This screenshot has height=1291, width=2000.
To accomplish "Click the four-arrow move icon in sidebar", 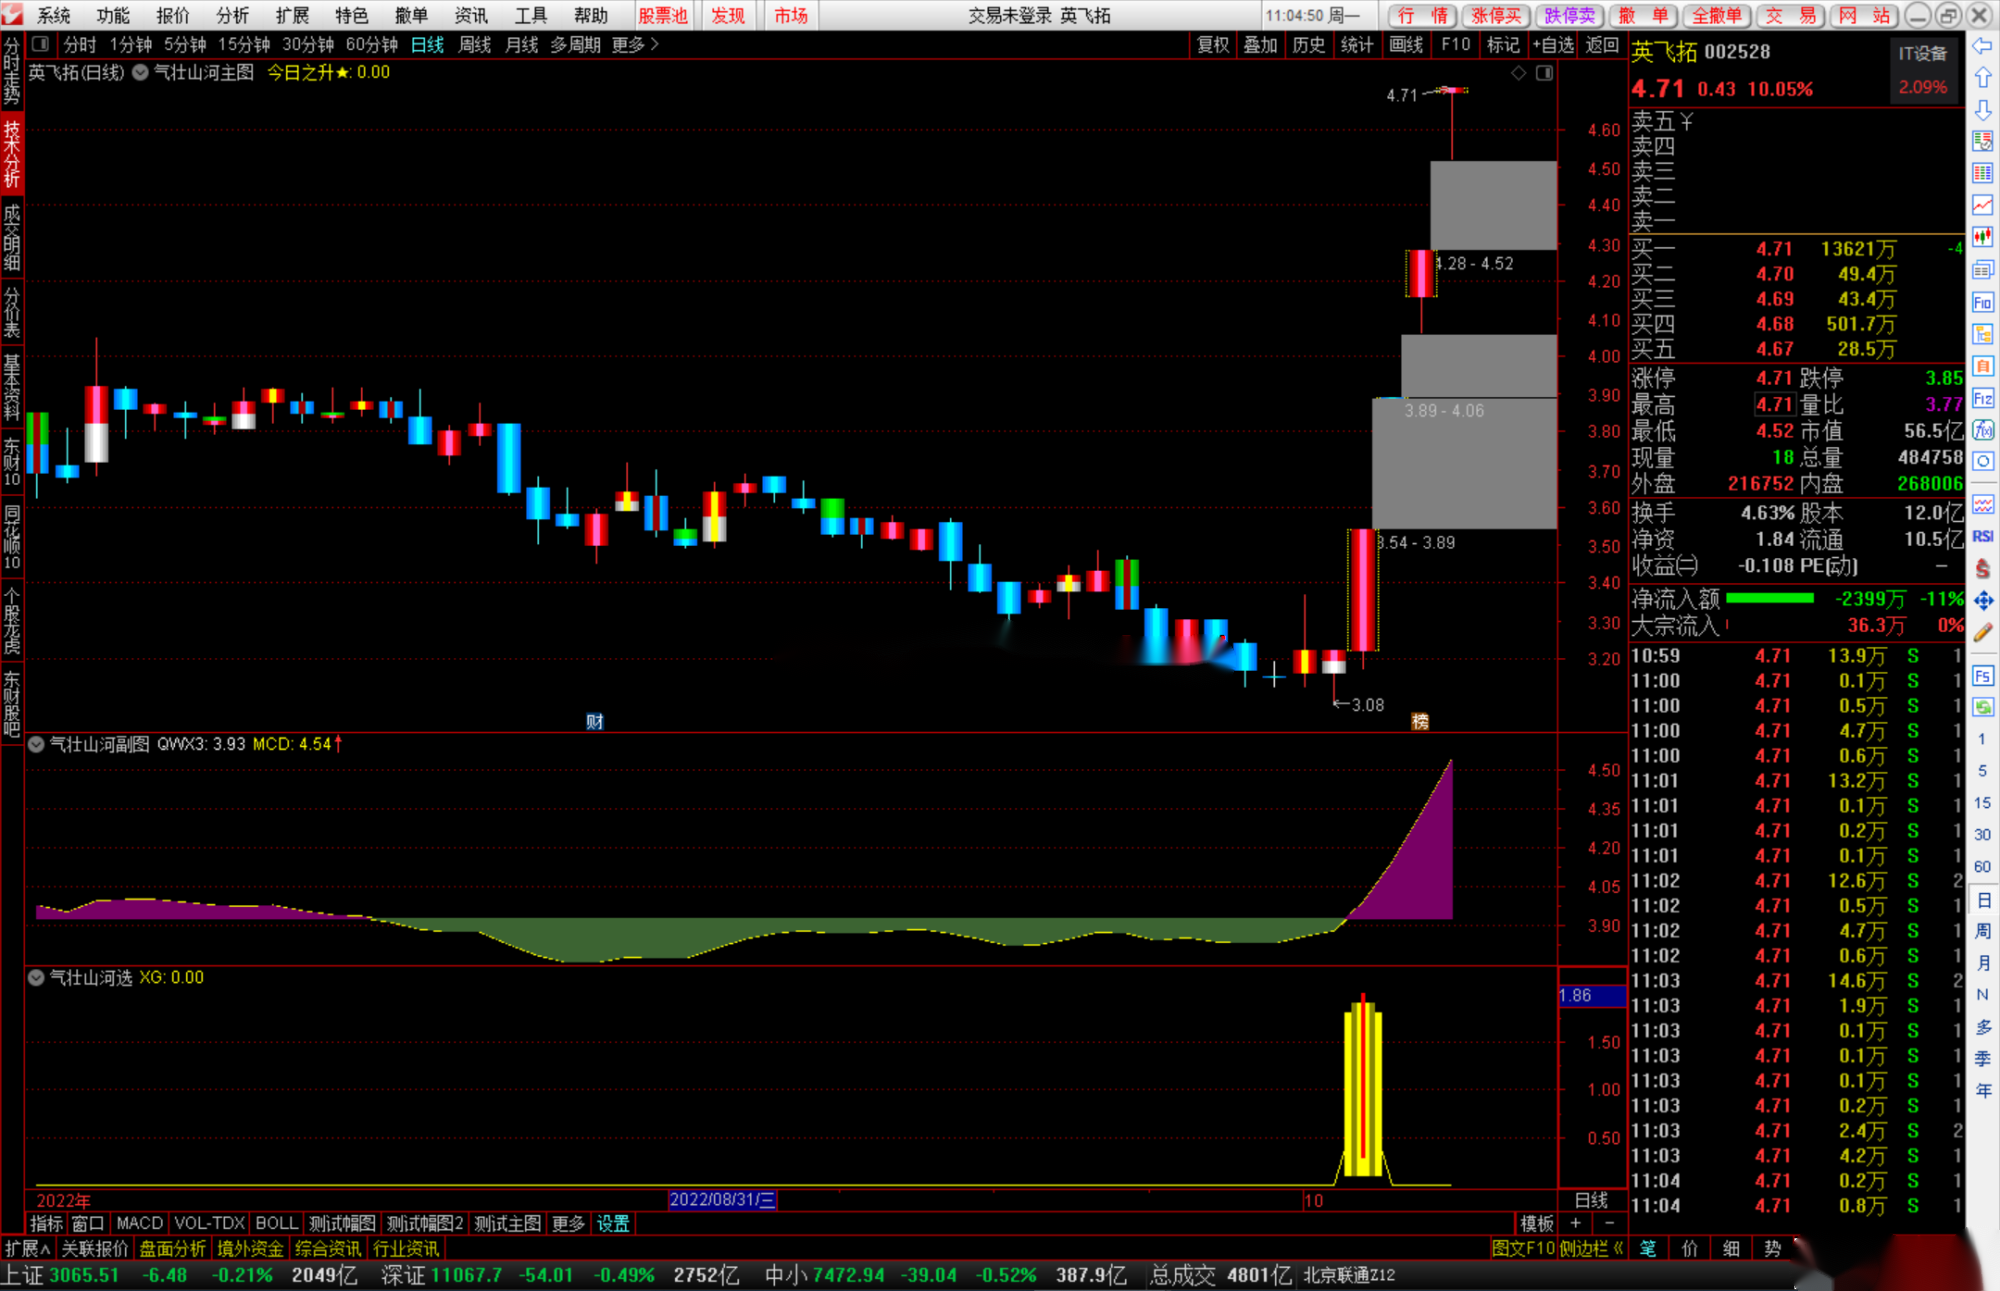I will pyautogui.click(x=1983, y=600).
